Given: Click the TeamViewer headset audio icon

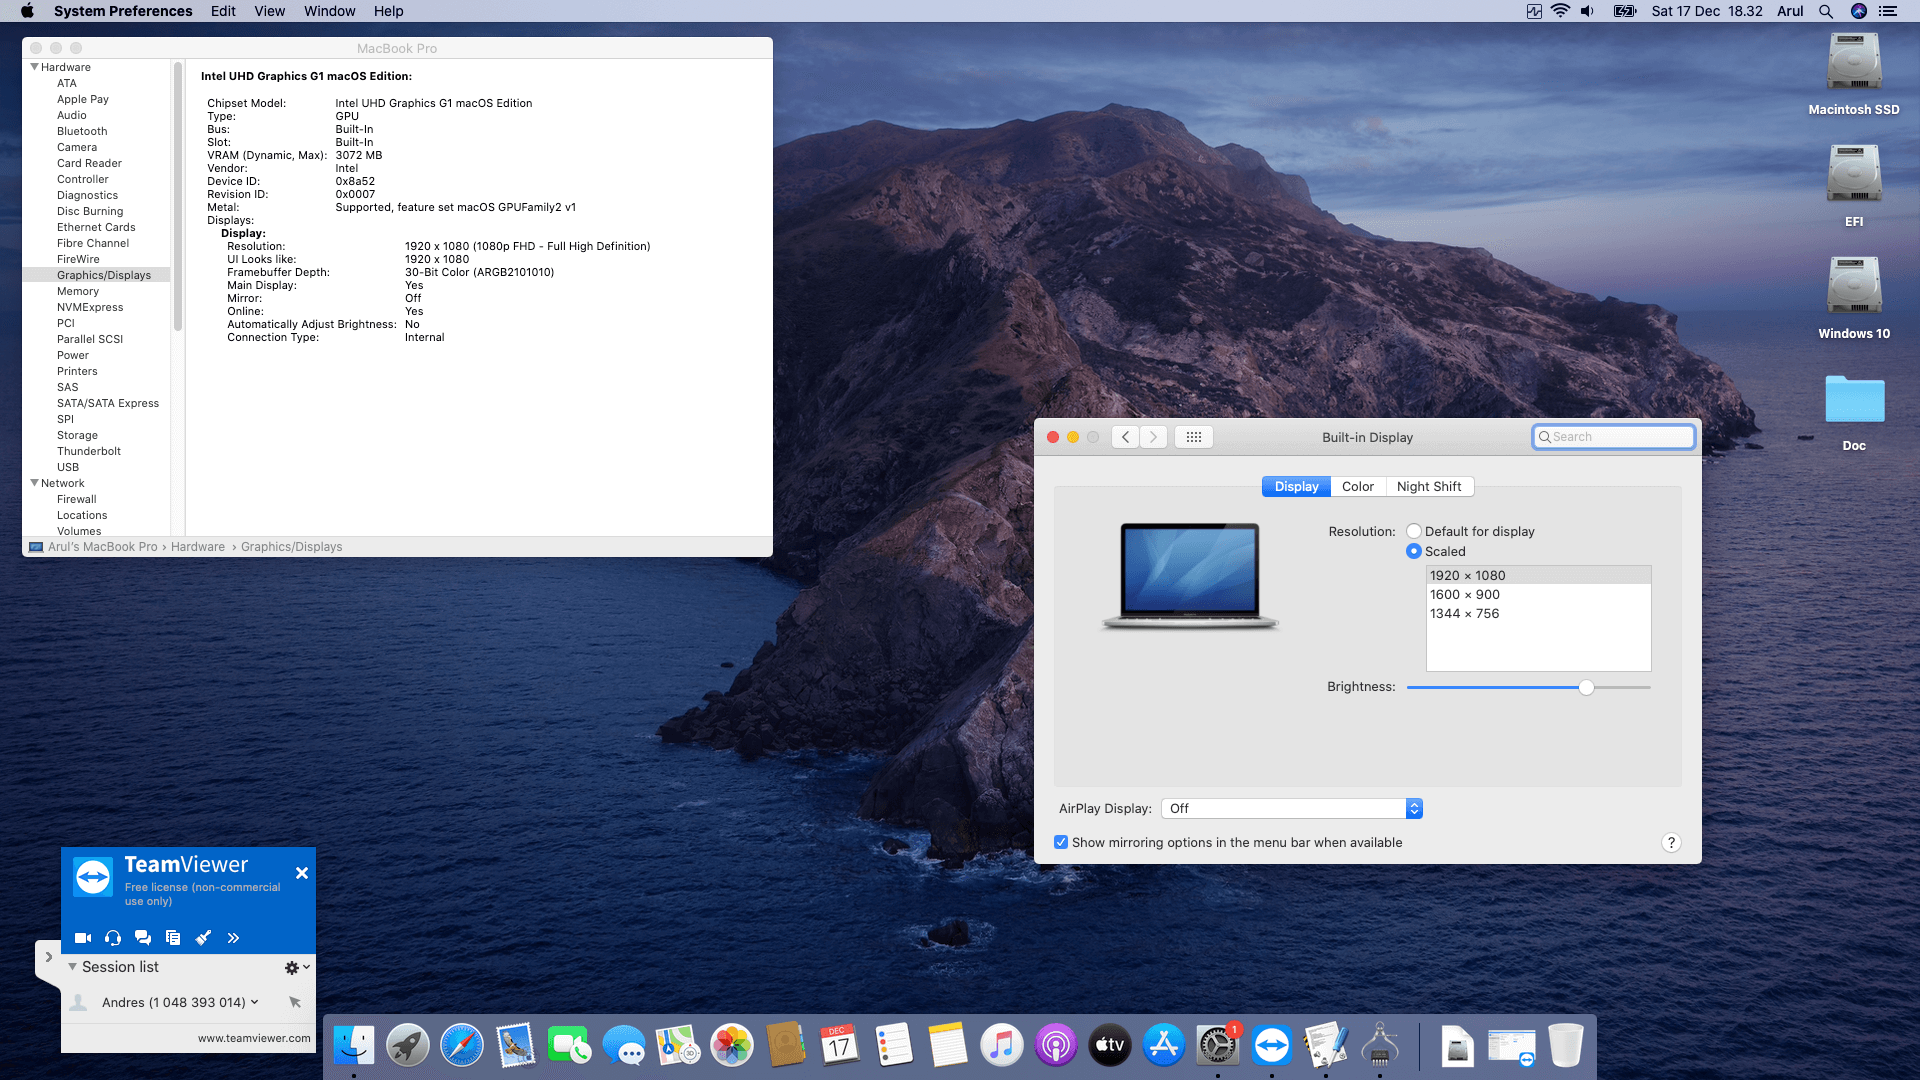Looking at the screenshot, I should tap(113, 938).
